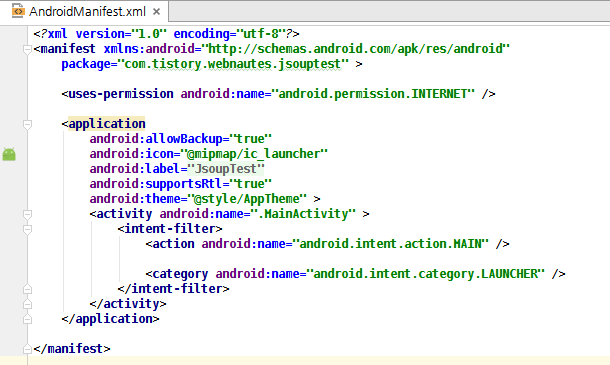This screenshot has height=365, width=610.
Task: Click the Android icon in the gutter
Action: (x=9, y=154)
